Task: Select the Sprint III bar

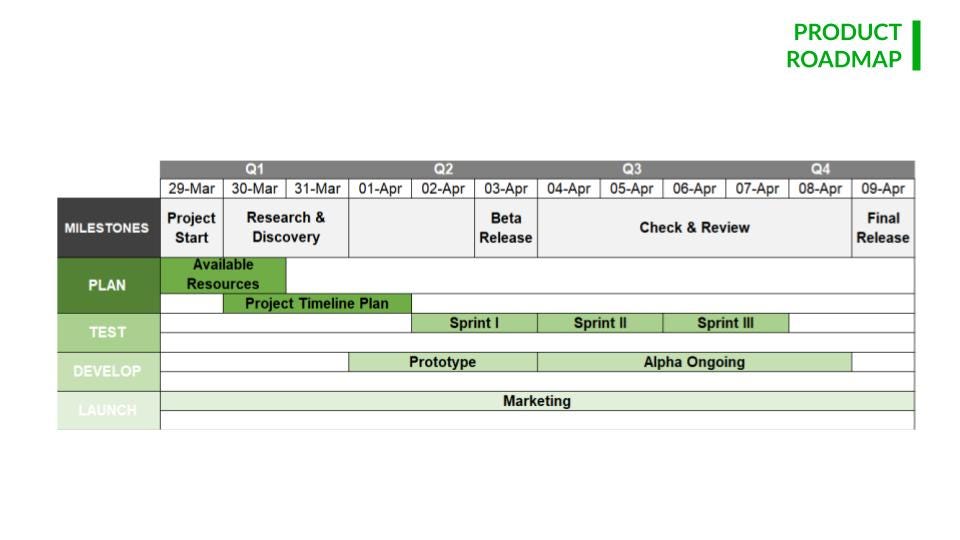Action: click(x=726, y=323)
